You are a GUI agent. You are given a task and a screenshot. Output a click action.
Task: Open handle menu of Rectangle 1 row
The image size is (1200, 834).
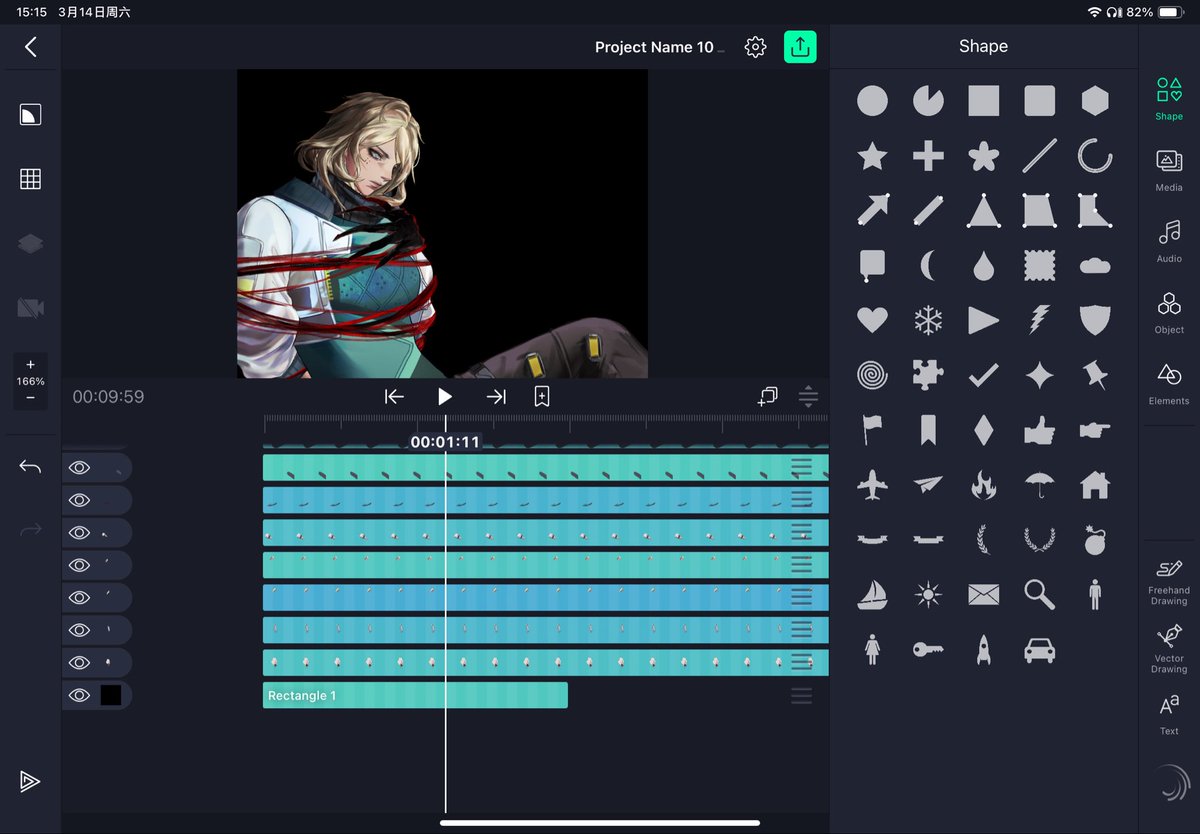click(x=801, y=695)
